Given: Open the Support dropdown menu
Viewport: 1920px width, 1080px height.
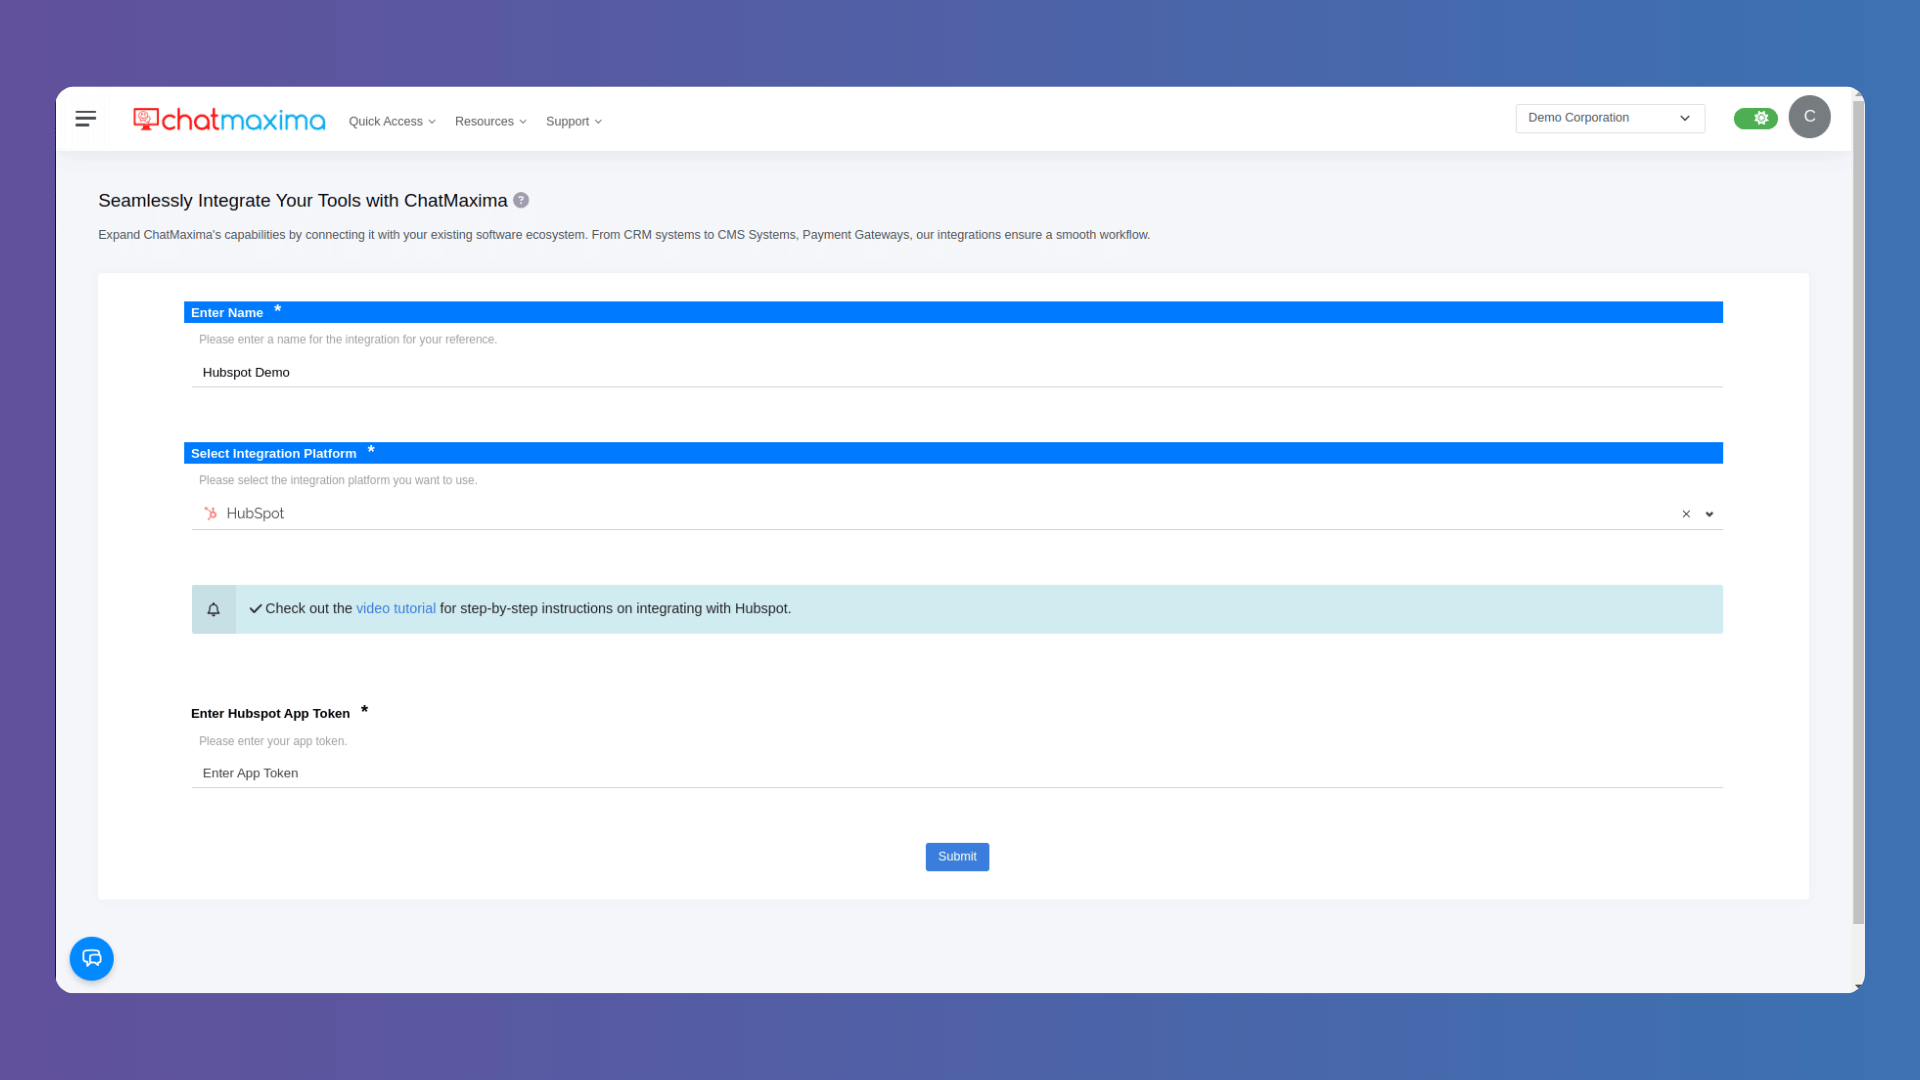Looking at the screenshot, I should click(573, 121).
